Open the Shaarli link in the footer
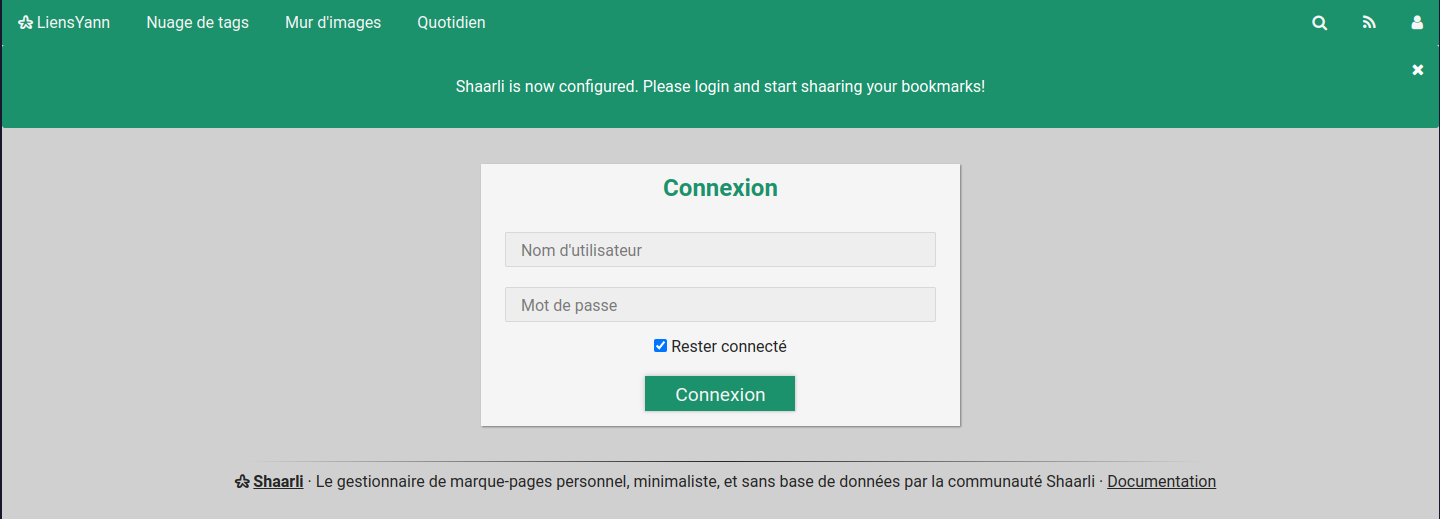 [278, 482]
